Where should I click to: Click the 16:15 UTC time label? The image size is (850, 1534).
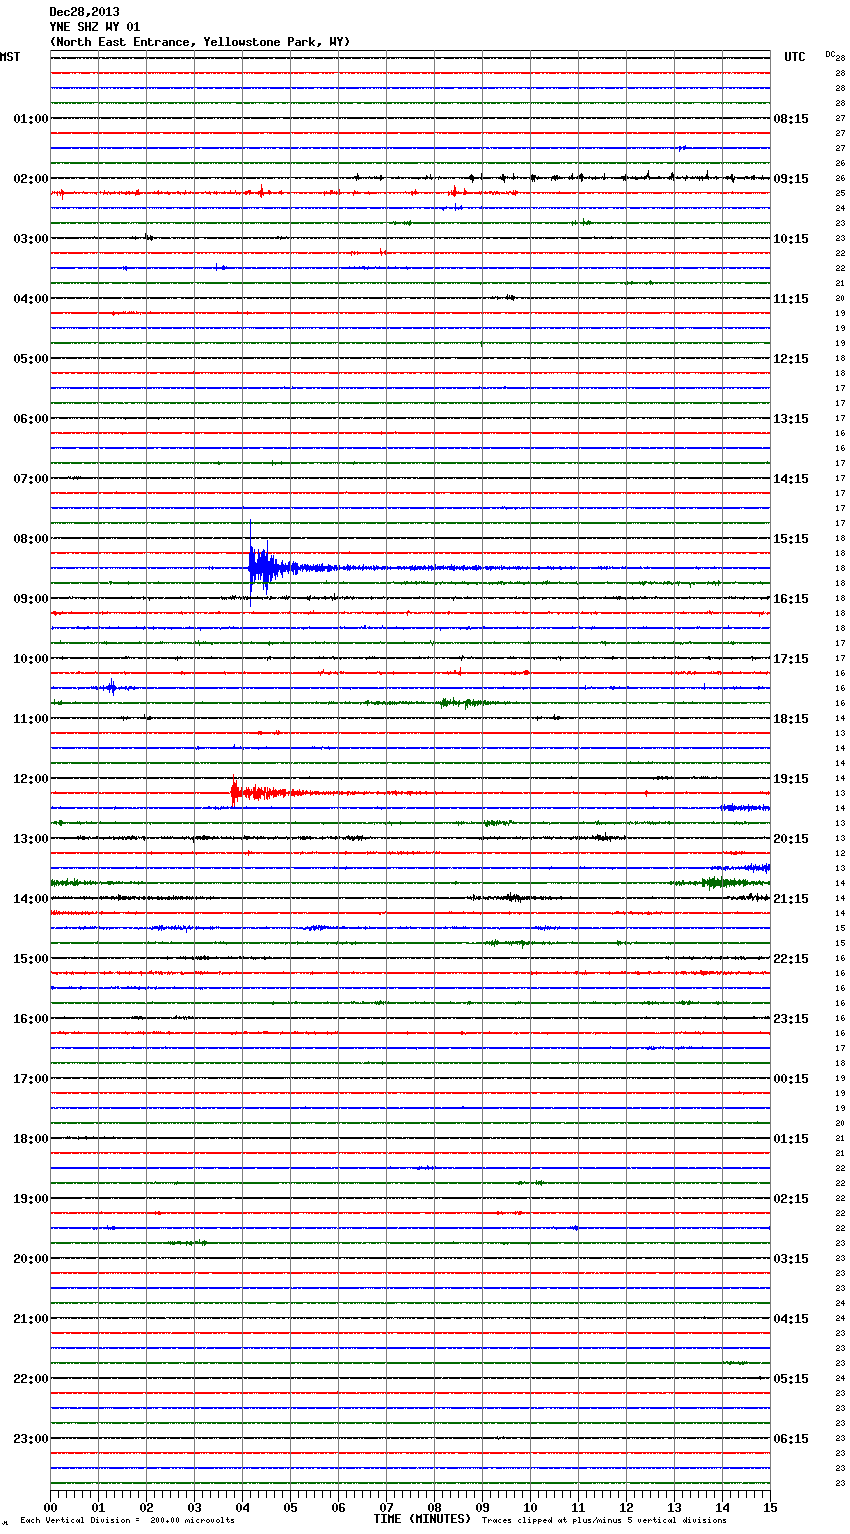(791, 599)
